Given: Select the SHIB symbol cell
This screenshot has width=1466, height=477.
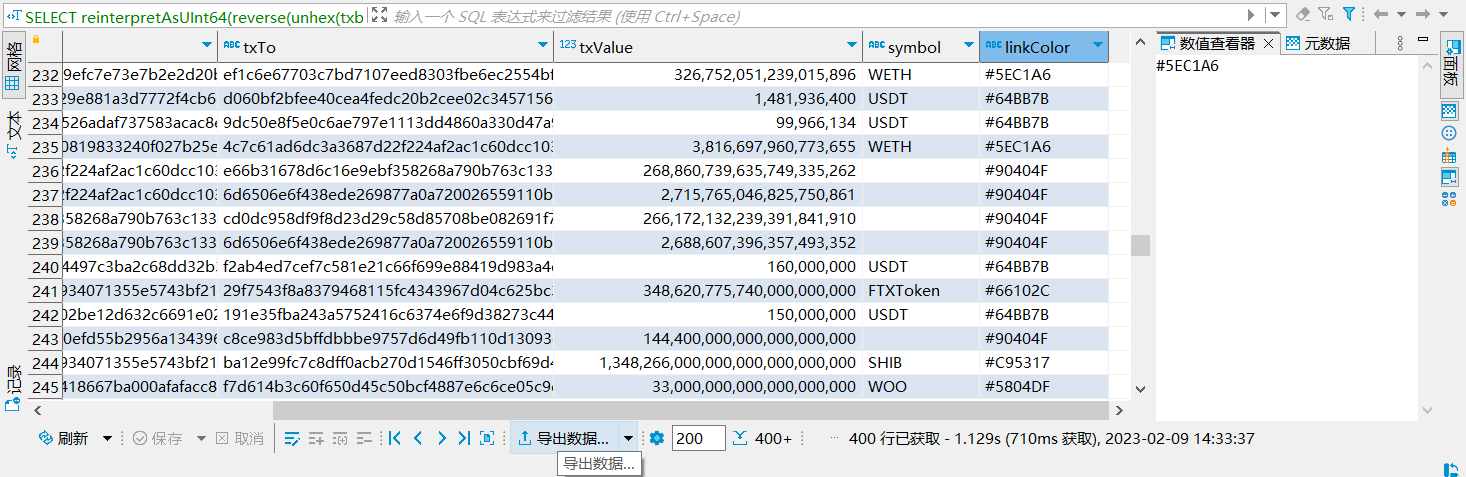Looking at the screenshot, I should (x=921, y=363).
